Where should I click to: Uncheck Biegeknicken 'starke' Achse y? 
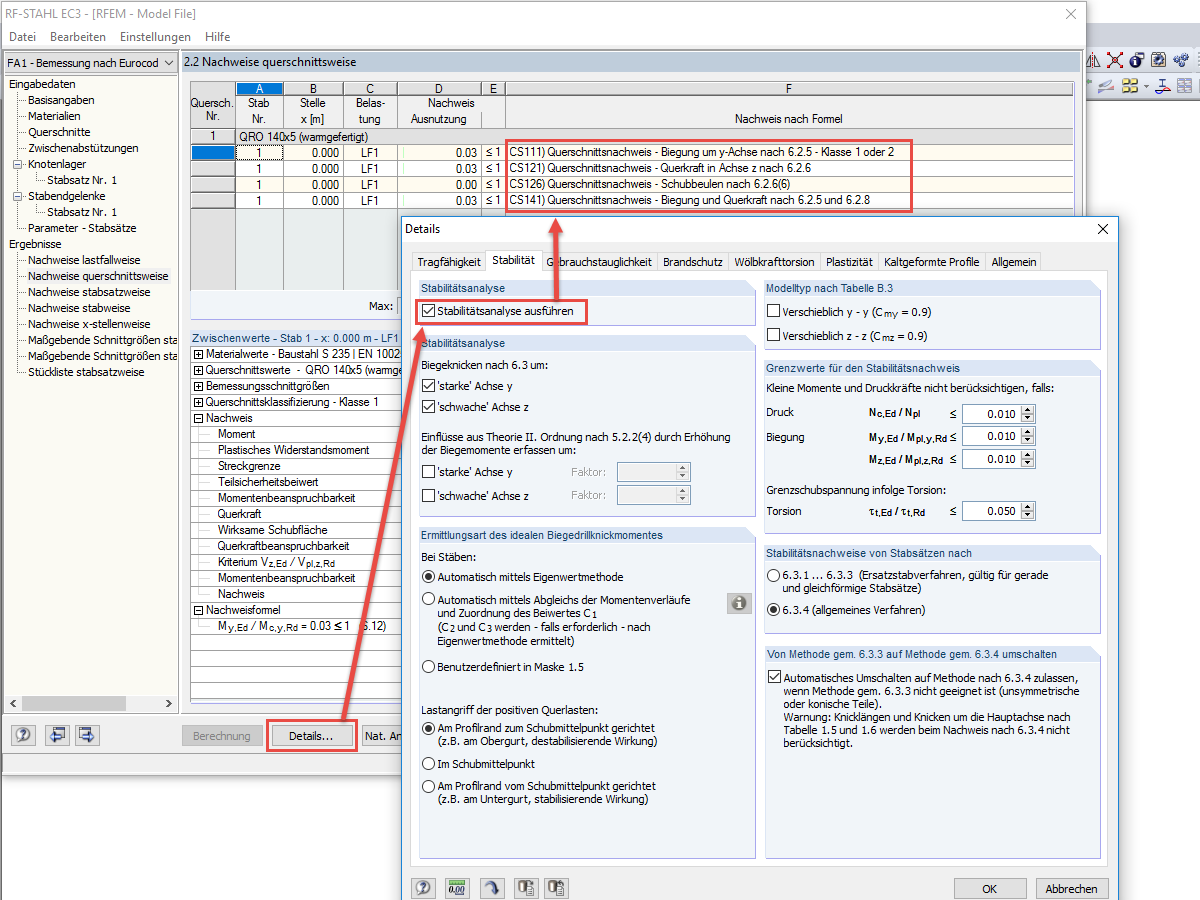428,385
